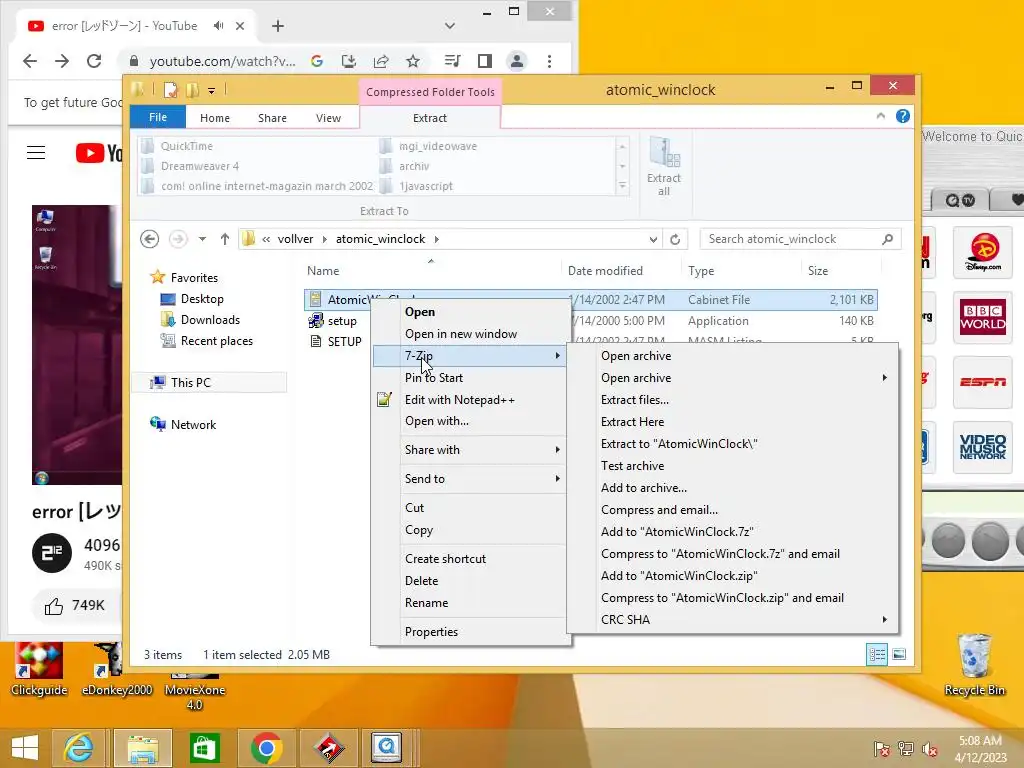Screen dimensions: 1024x768
Task: Click QuickTime TV tab
Action: [960, 201]
